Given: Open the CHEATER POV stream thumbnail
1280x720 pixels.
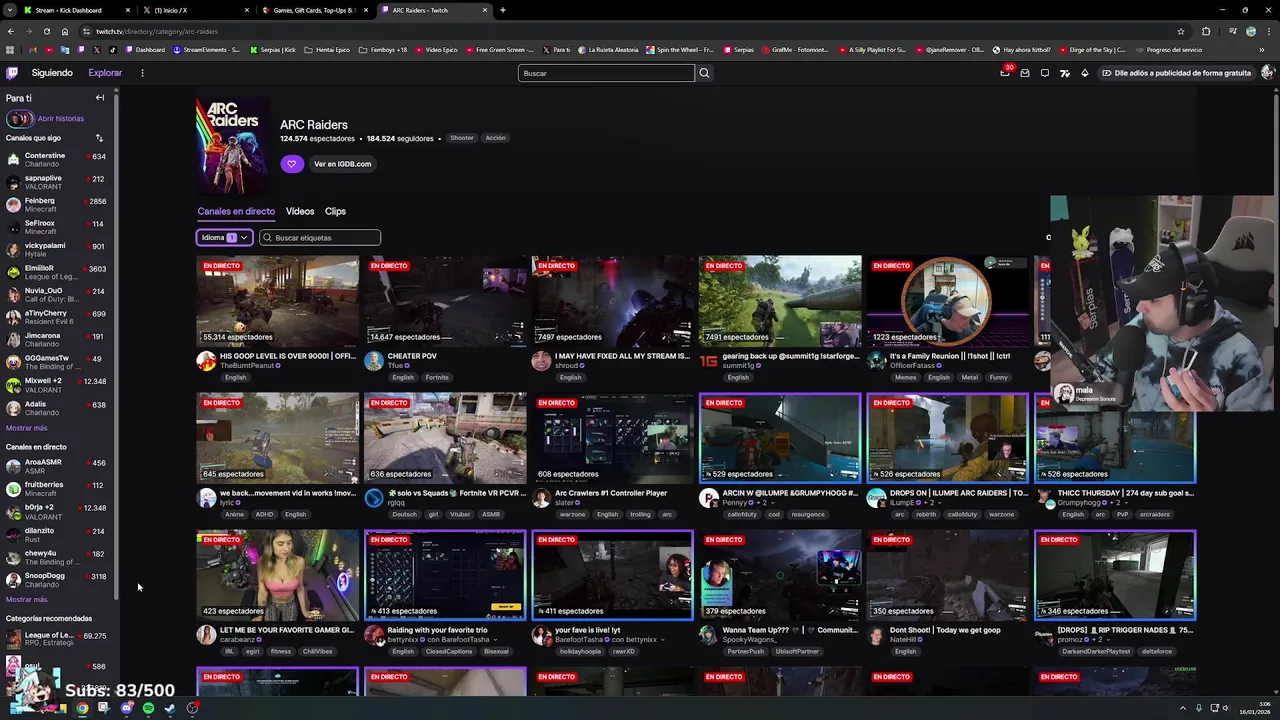Looking at the screenshot, I should pyautogui.click(x=445, y=301).
